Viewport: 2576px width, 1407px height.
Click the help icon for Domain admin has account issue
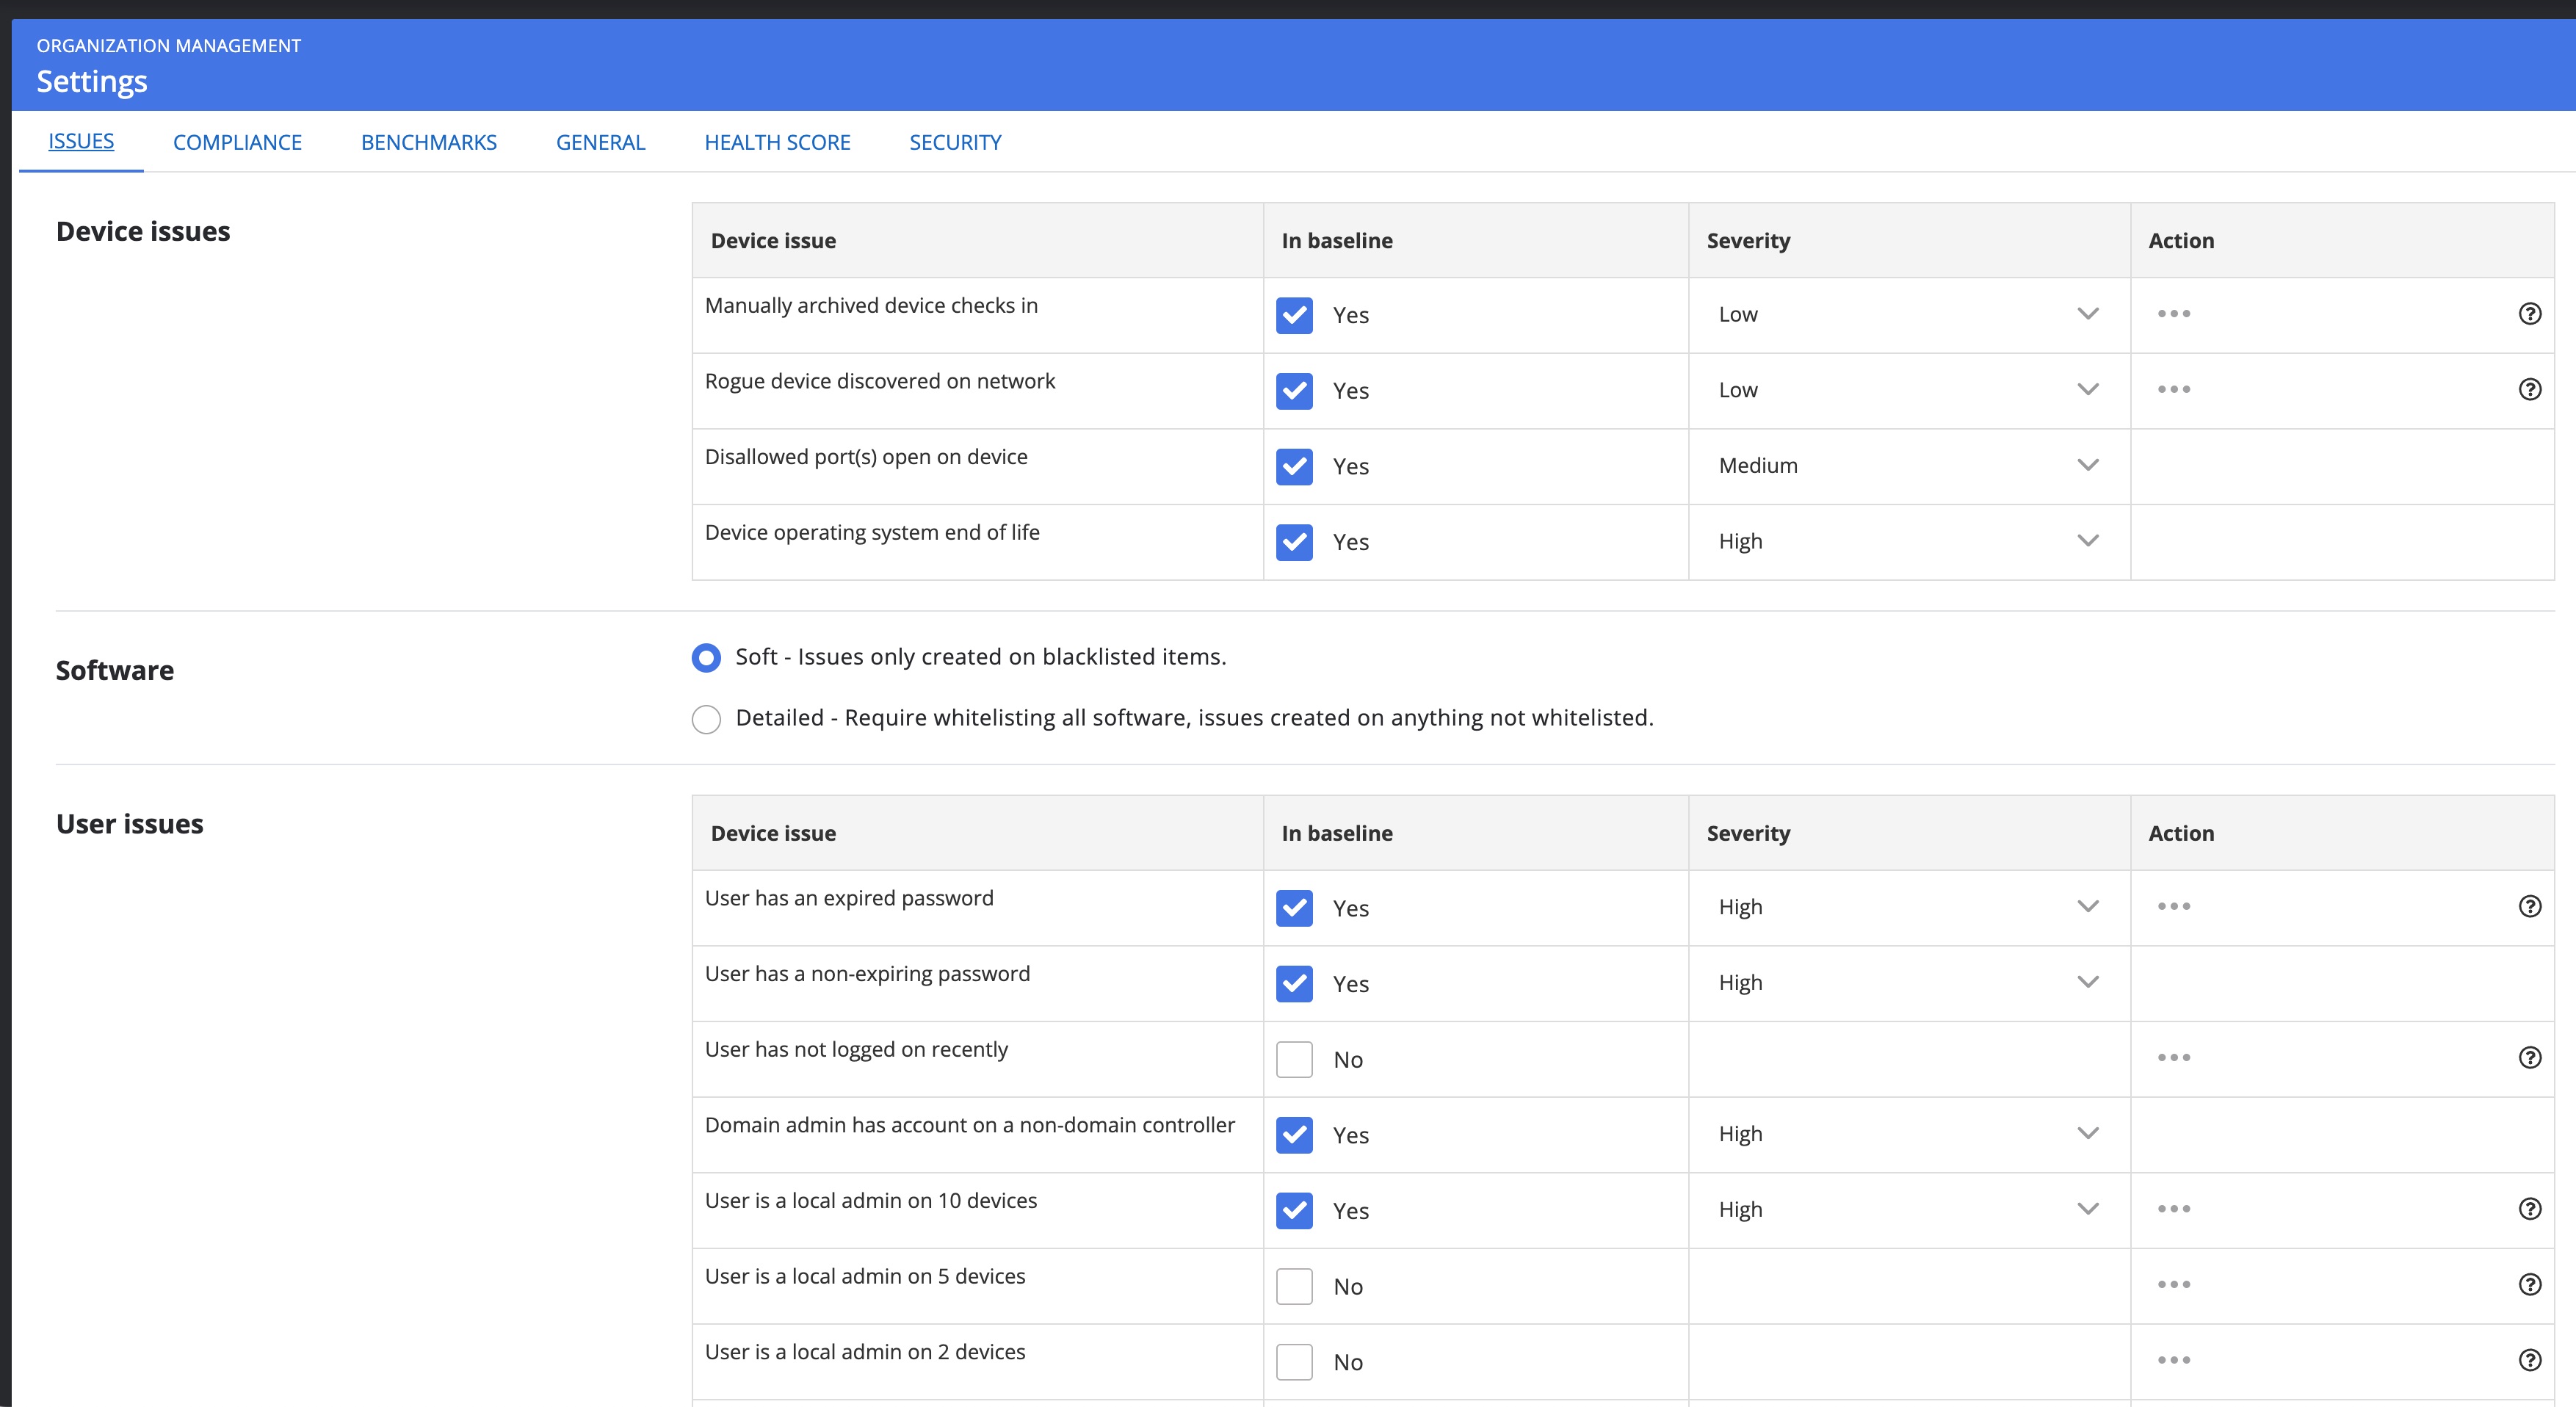[2530, 1134]
